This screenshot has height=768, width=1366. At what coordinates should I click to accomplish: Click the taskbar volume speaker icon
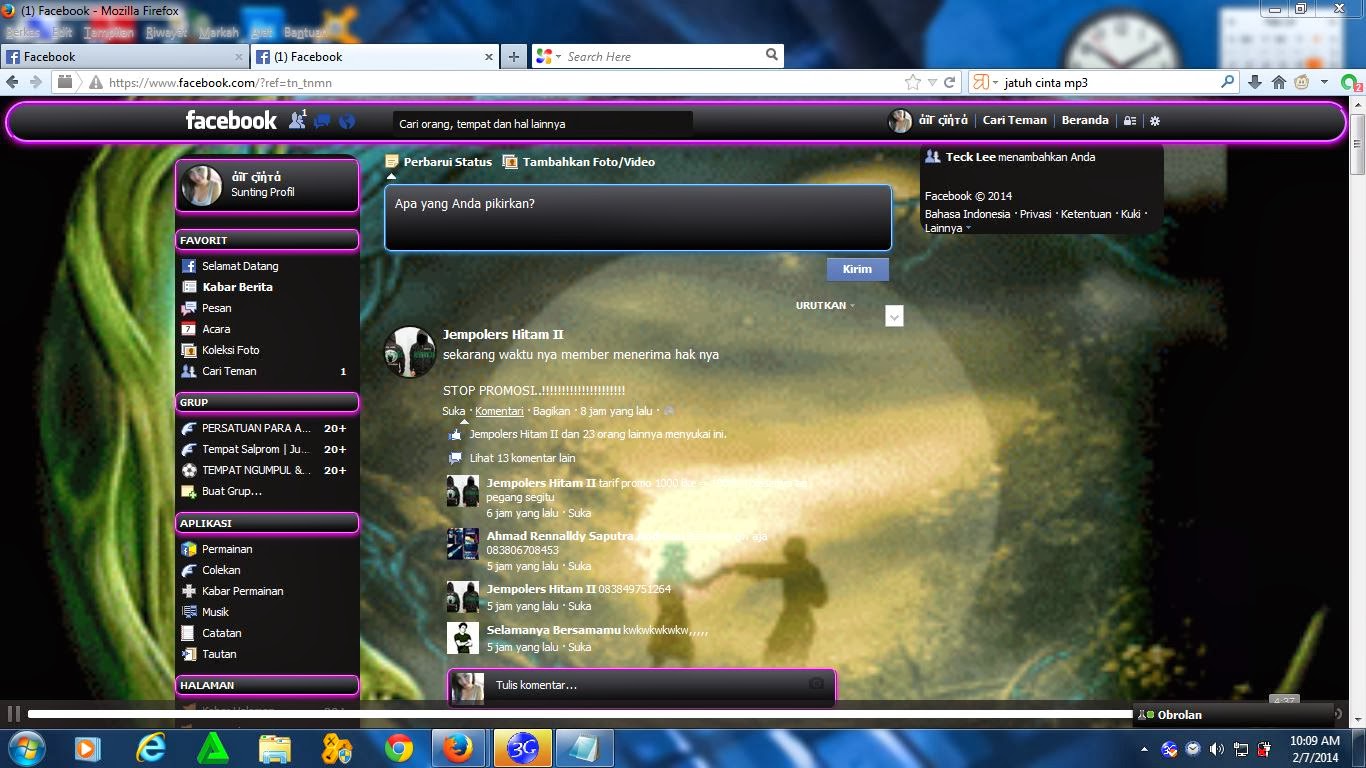(x=1217, y=749)
